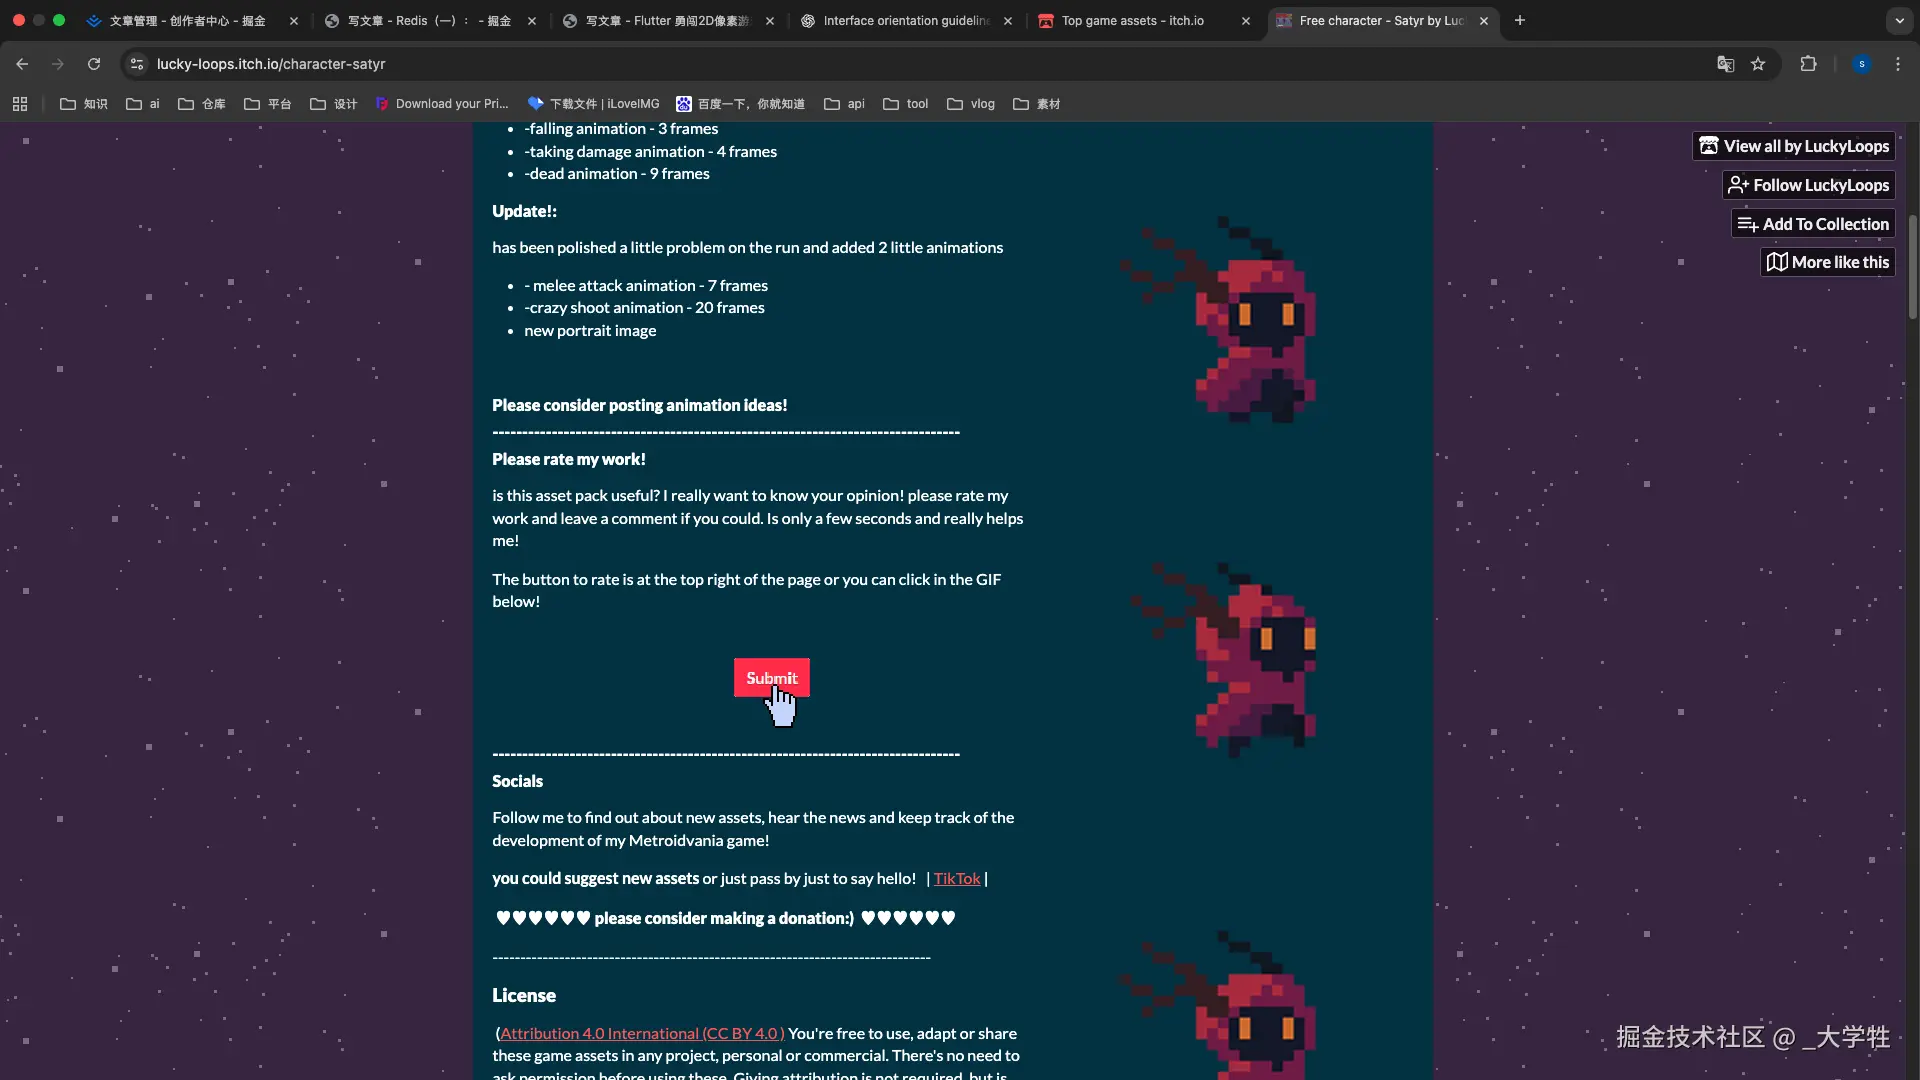Image resolution: width=1920 pixels, height=1080 pixels.
Task: Click the red Submit button
Action: click(x=771, y=677)
